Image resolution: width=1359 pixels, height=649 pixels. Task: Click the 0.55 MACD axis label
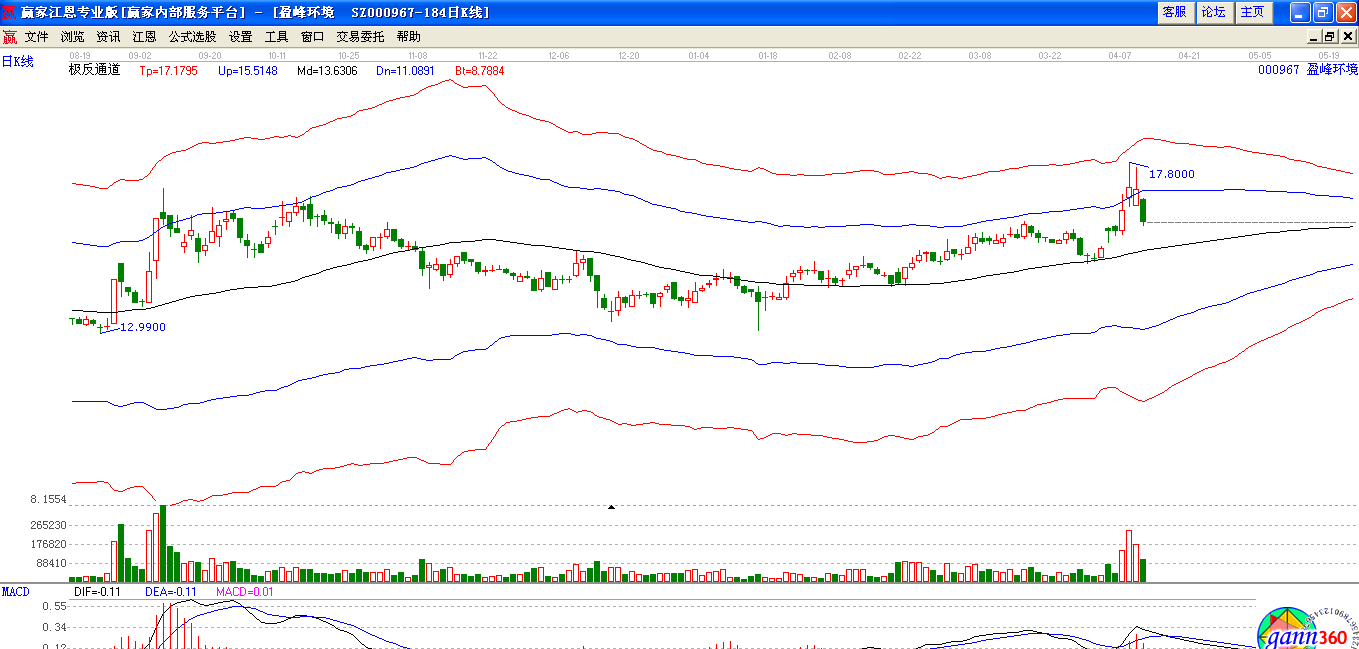tap(54, 607)
